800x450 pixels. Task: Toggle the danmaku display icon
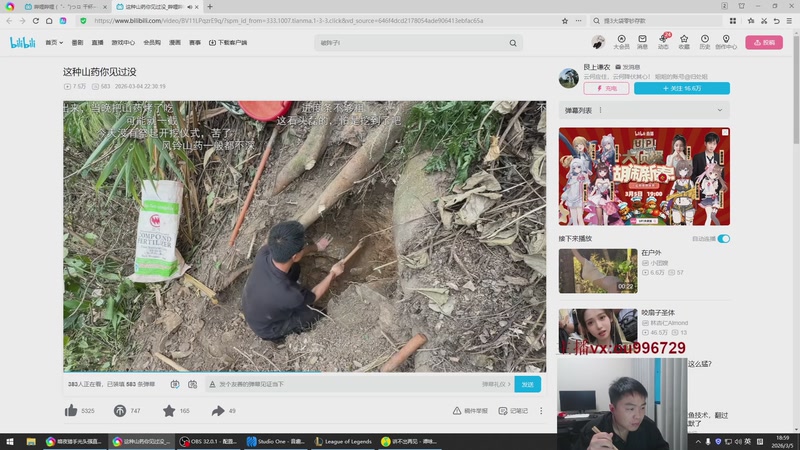[175, 384]
